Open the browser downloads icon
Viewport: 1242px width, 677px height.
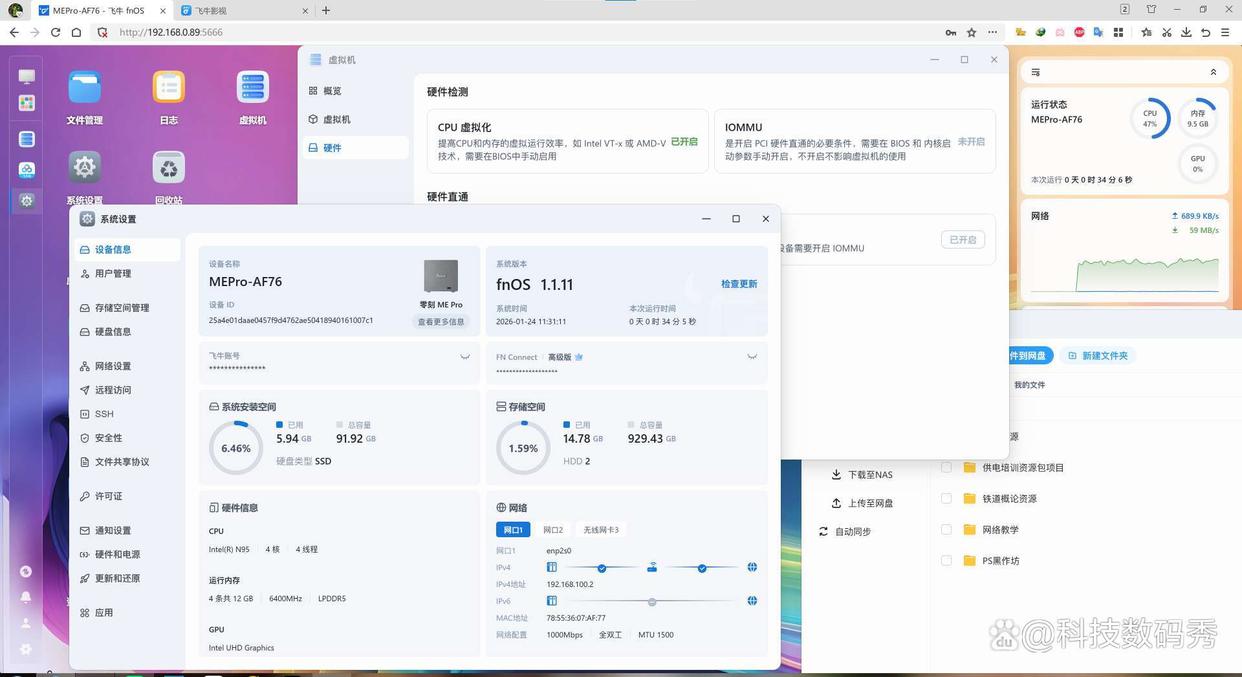click(1186, 32)
